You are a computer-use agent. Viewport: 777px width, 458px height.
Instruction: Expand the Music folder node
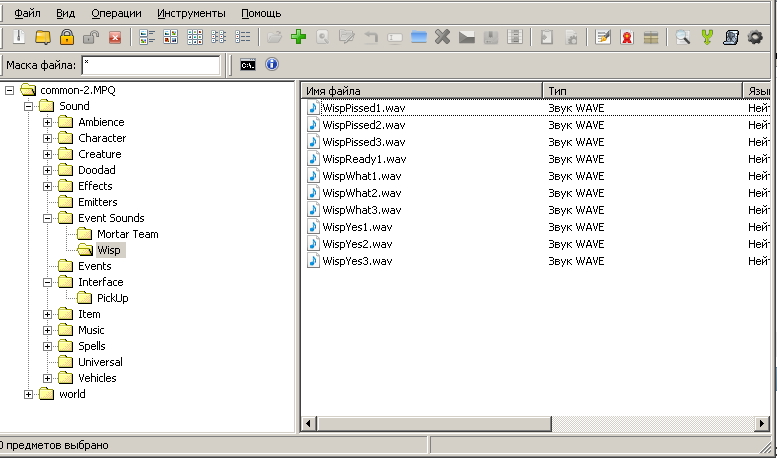click(47, 330)
